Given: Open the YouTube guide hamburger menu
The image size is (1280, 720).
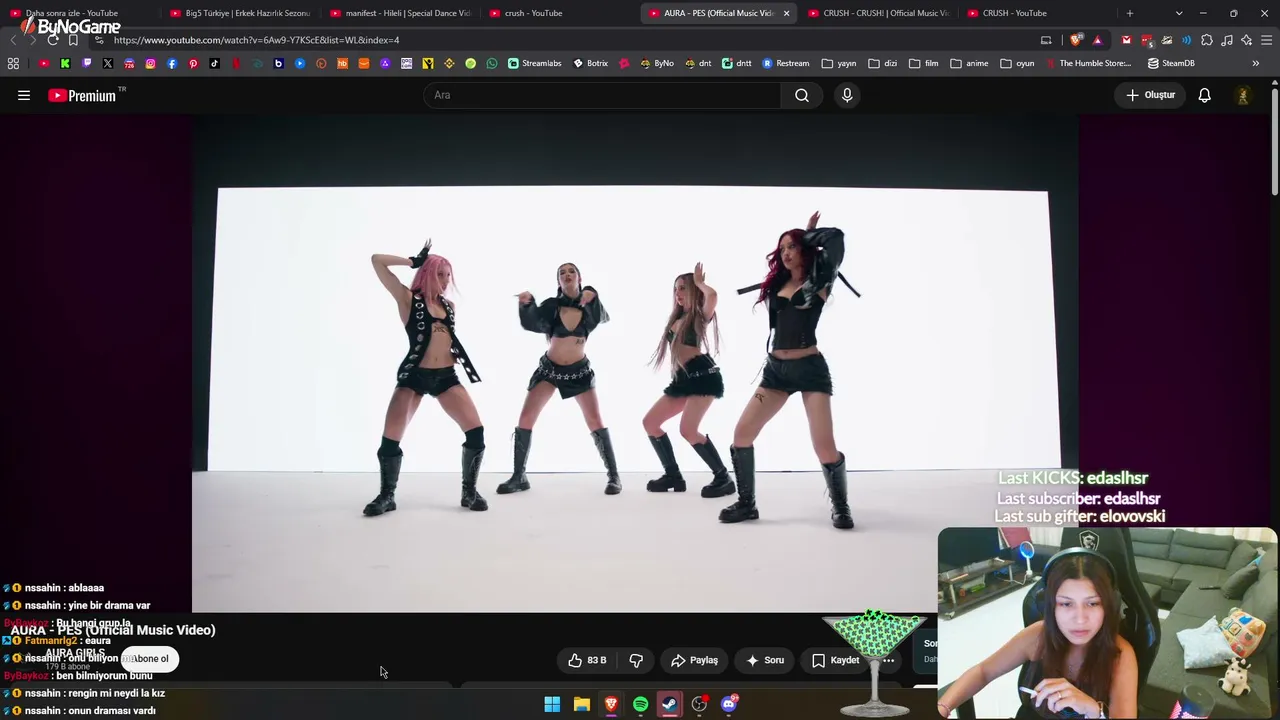Looking at the screenshot, I should (x=24, y=95).
